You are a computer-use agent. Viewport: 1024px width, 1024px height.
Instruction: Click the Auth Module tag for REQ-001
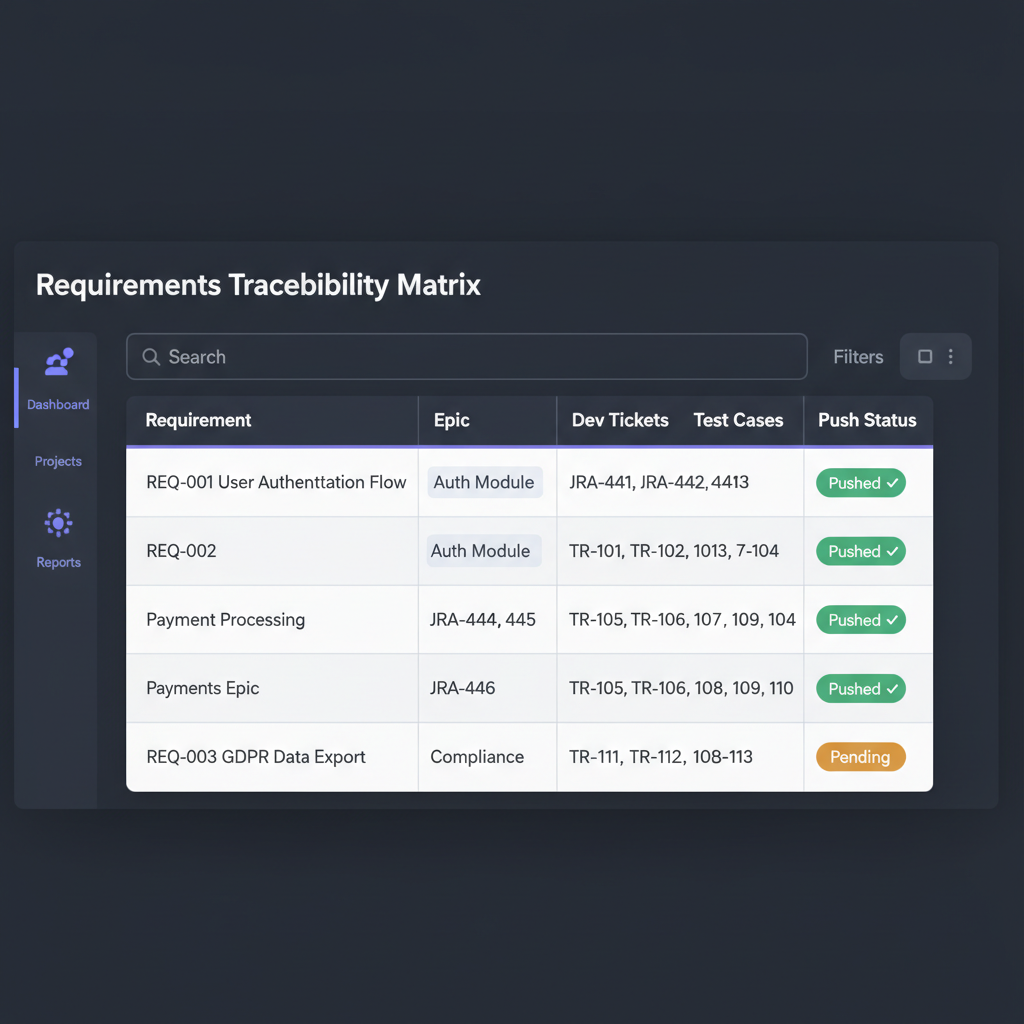(x=485, y=482)
